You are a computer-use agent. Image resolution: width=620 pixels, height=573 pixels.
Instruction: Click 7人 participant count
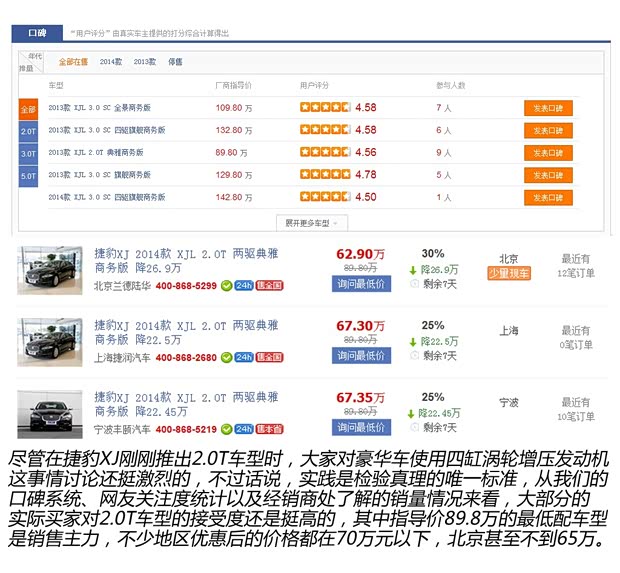tap(444, 108)
